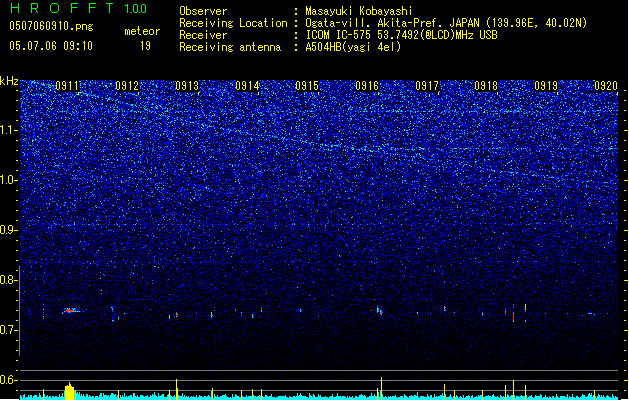Click the 0.9 frequency axis label

[9, 230]
